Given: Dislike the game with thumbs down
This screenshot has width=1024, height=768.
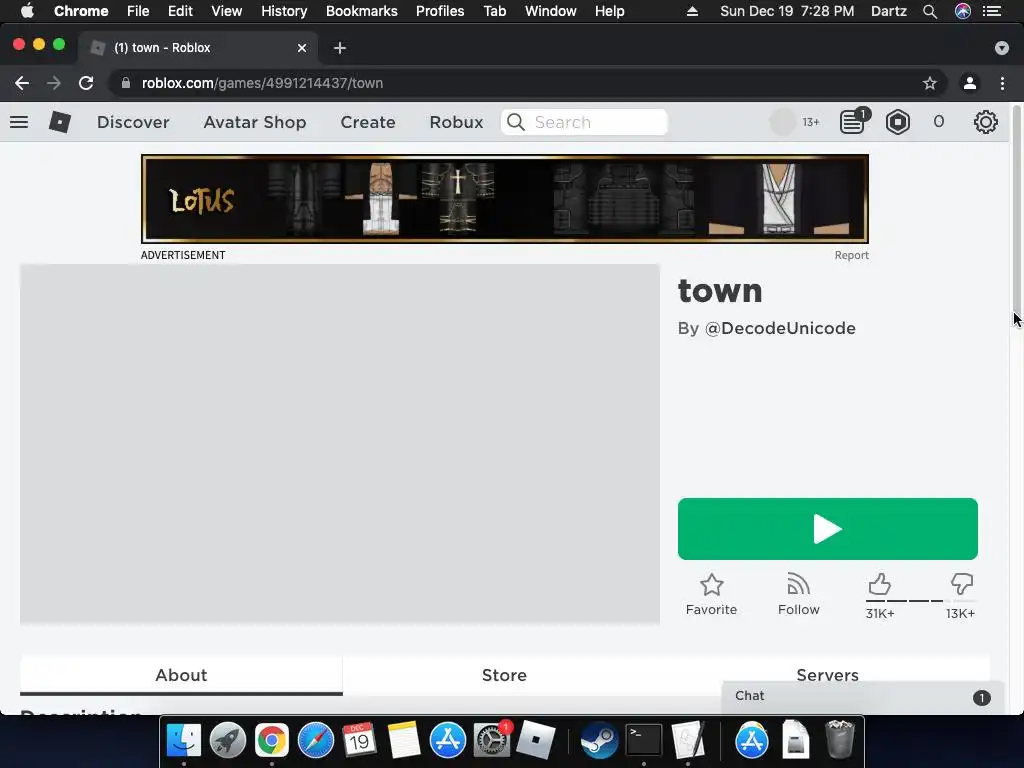Looking at the screenshot, I should coord(961,583).
